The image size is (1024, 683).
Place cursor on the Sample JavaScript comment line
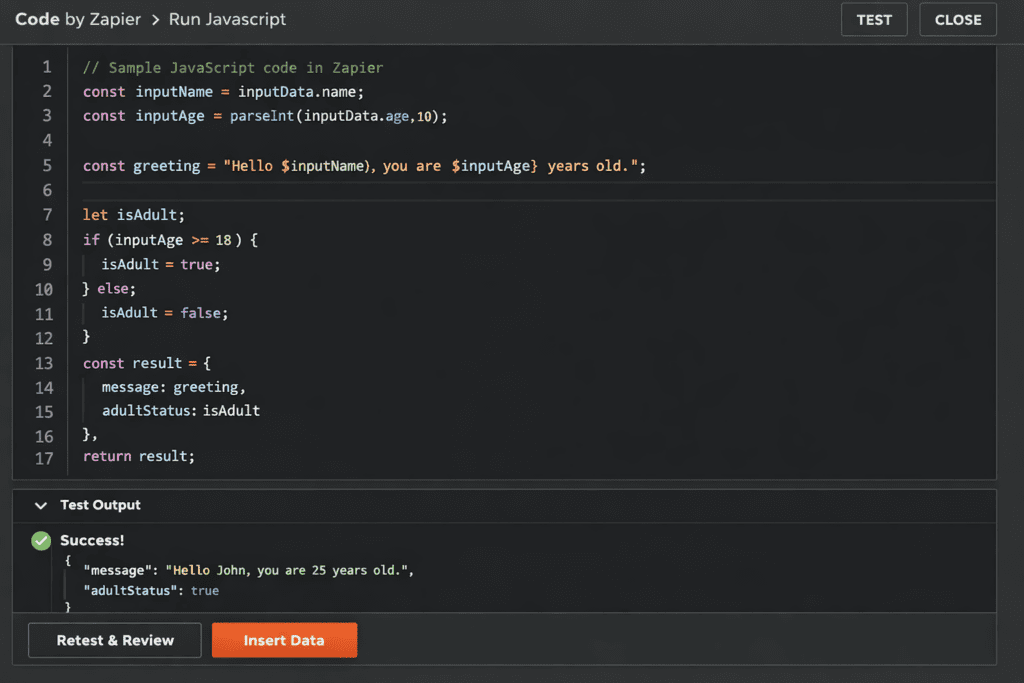[x=233, y=67]
